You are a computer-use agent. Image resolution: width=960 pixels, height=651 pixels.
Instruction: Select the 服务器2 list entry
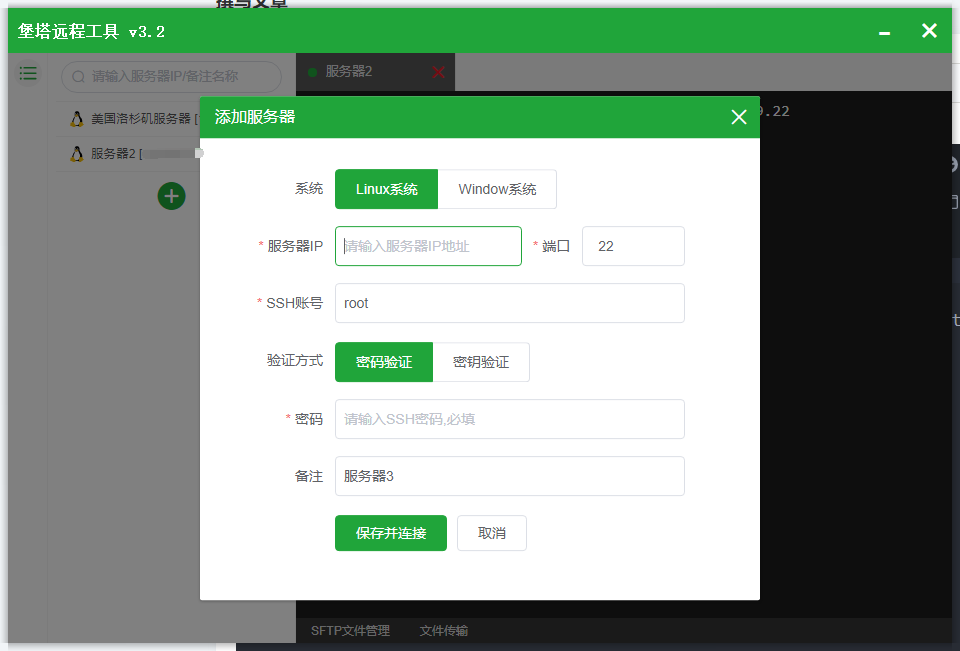[x=130, y=152]
